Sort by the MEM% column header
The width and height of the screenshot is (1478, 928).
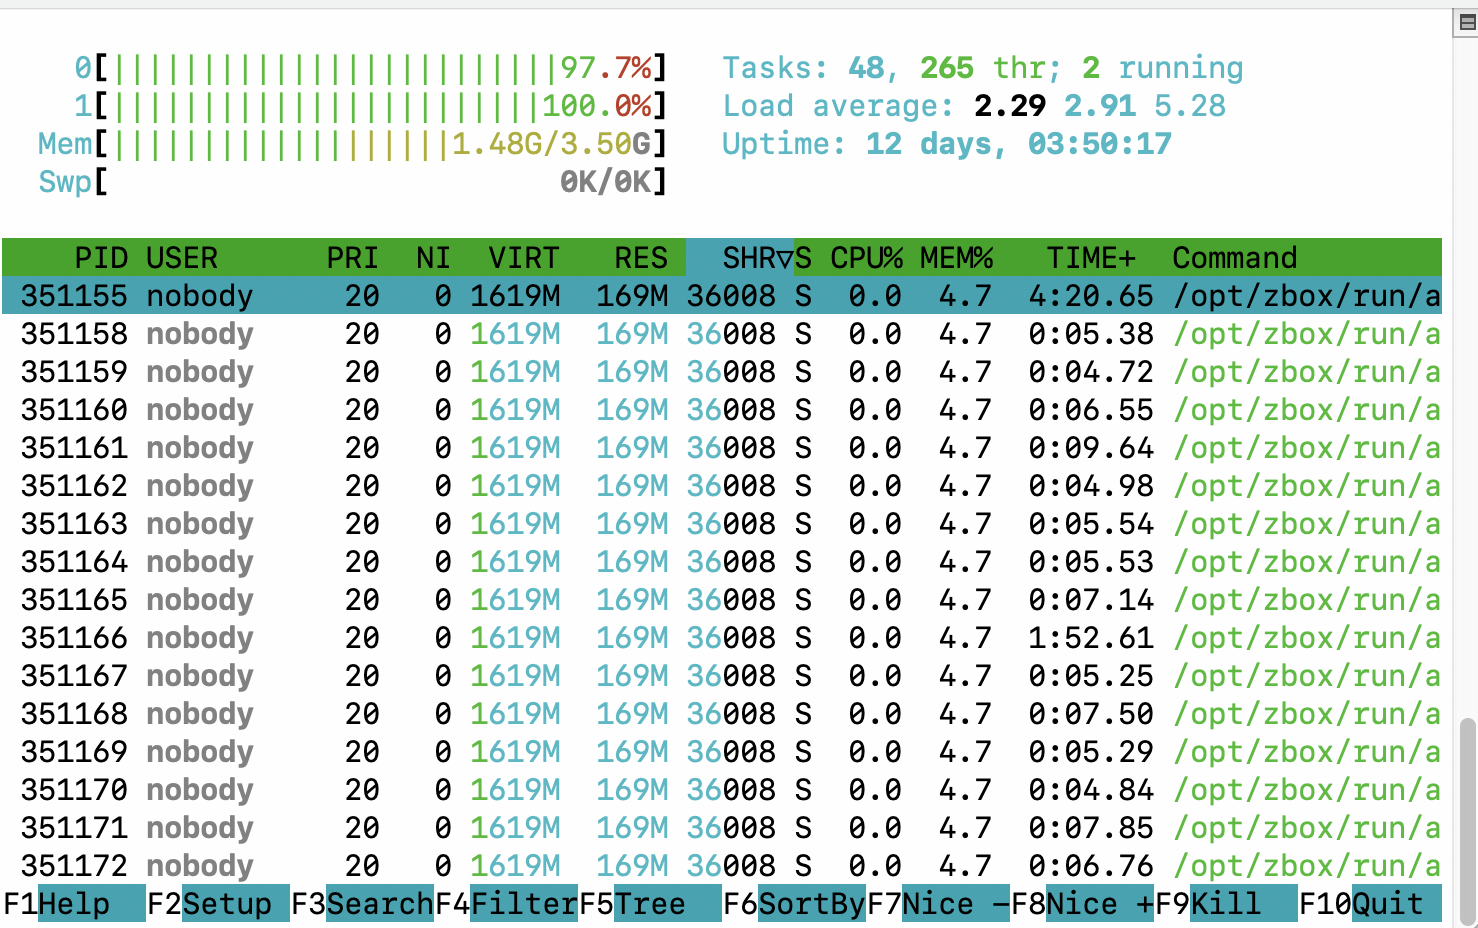tap(956, 258)
